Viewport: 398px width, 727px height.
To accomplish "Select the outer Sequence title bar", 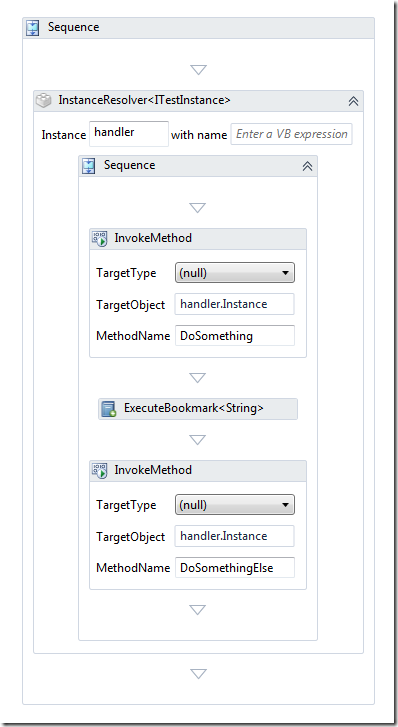I will 199,28.
